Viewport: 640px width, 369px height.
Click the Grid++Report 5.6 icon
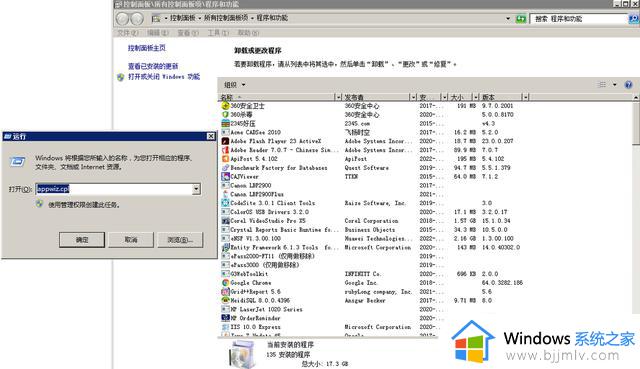pos(225,291)
